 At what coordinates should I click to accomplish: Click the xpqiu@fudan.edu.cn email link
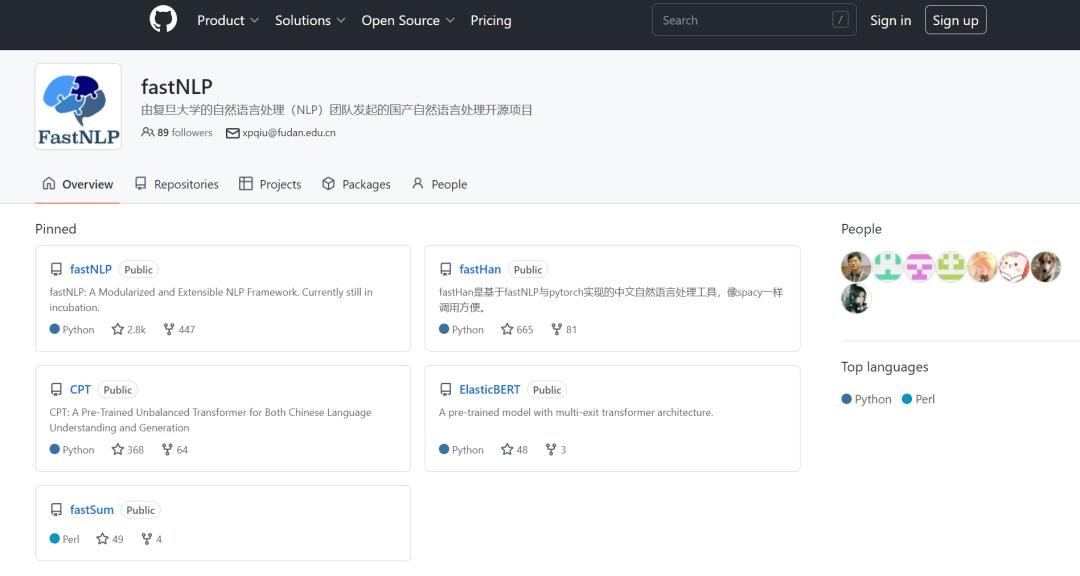[x=288, y=132]
